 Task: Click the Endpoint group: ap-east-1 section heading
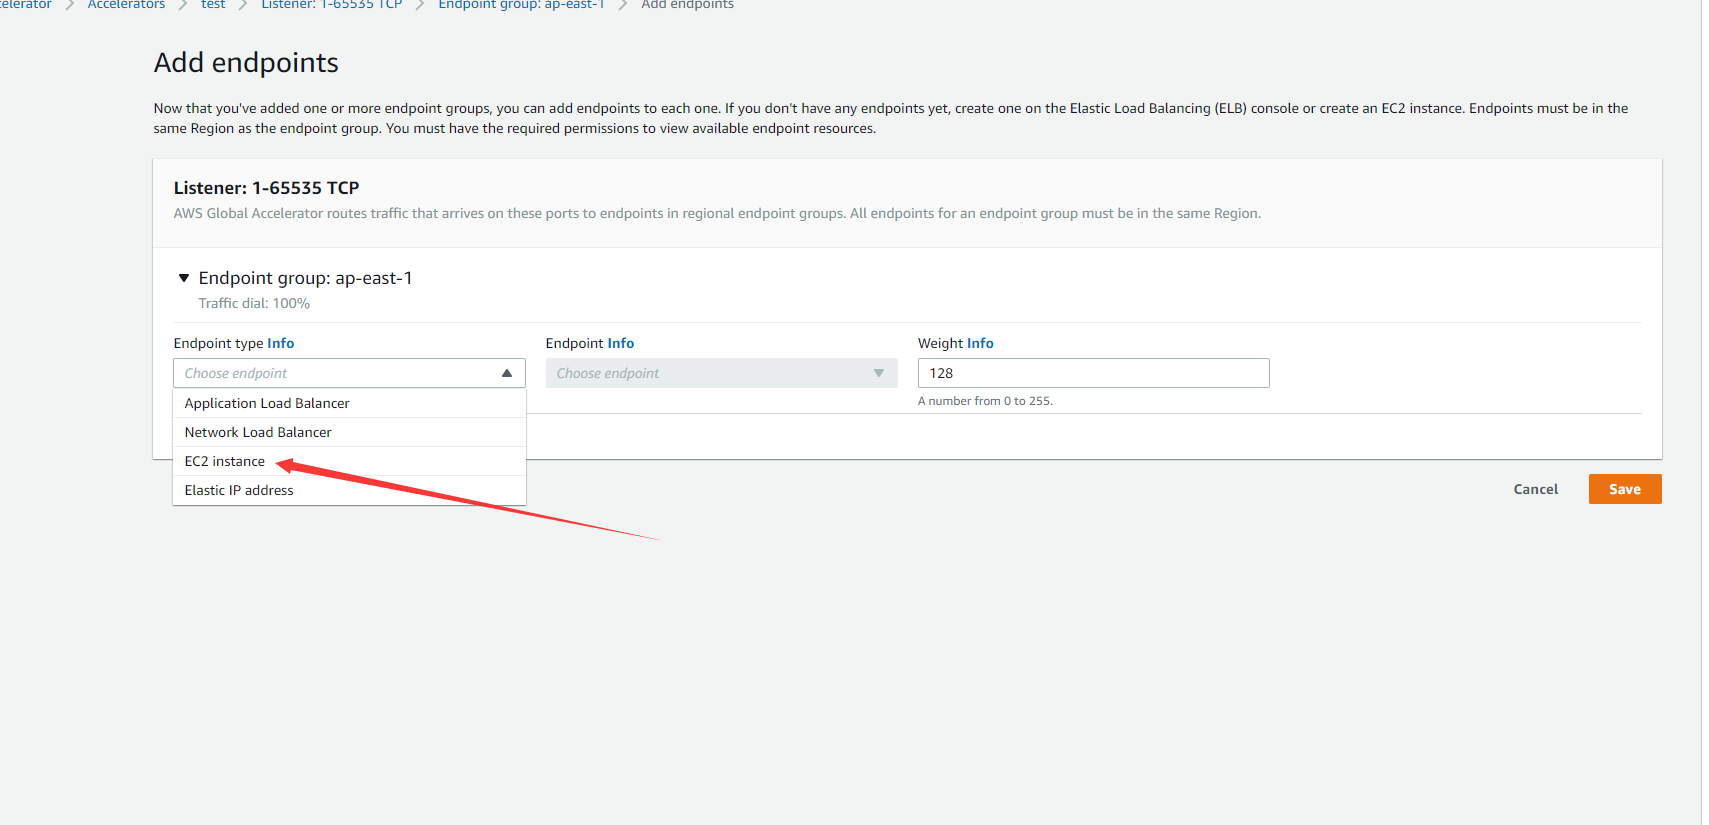click(305, 278)
